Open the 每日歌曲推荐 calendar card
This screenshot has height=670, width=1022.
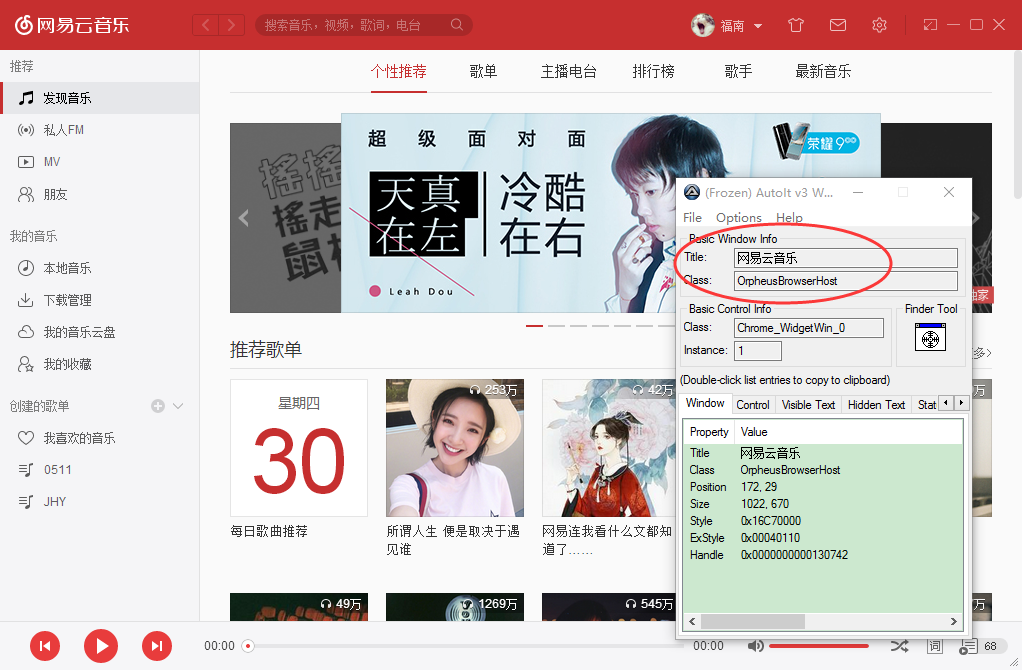[299, 448]
